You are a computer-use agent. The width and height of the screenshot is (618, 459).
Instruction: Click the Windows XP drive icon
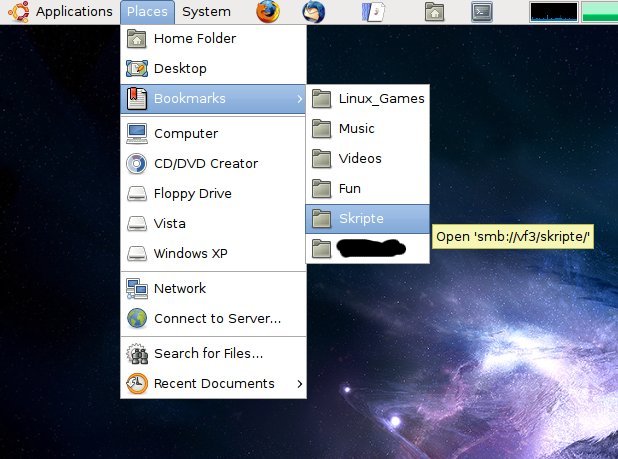pos(137,253)
